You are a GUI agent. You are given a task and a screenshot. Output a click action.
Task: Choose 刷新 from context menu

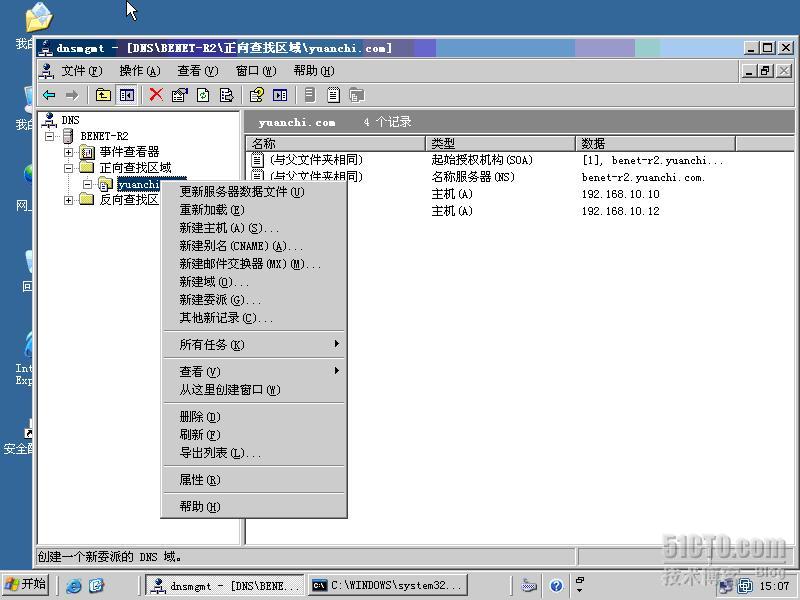point(254,435)
